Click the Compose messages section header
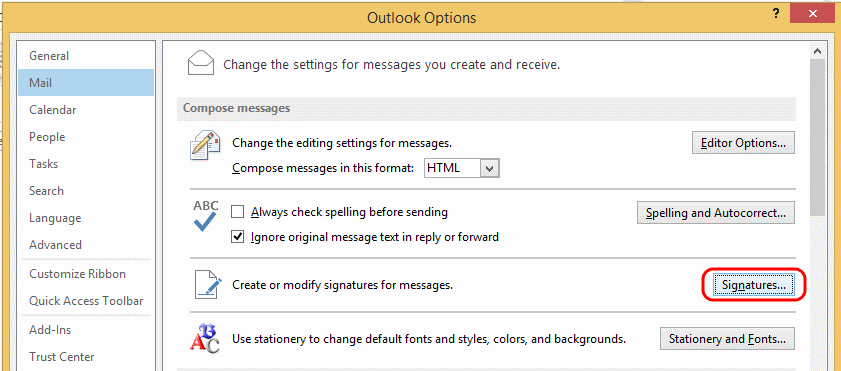The height and width of the screenshot is (371, 841). point(486,108)
